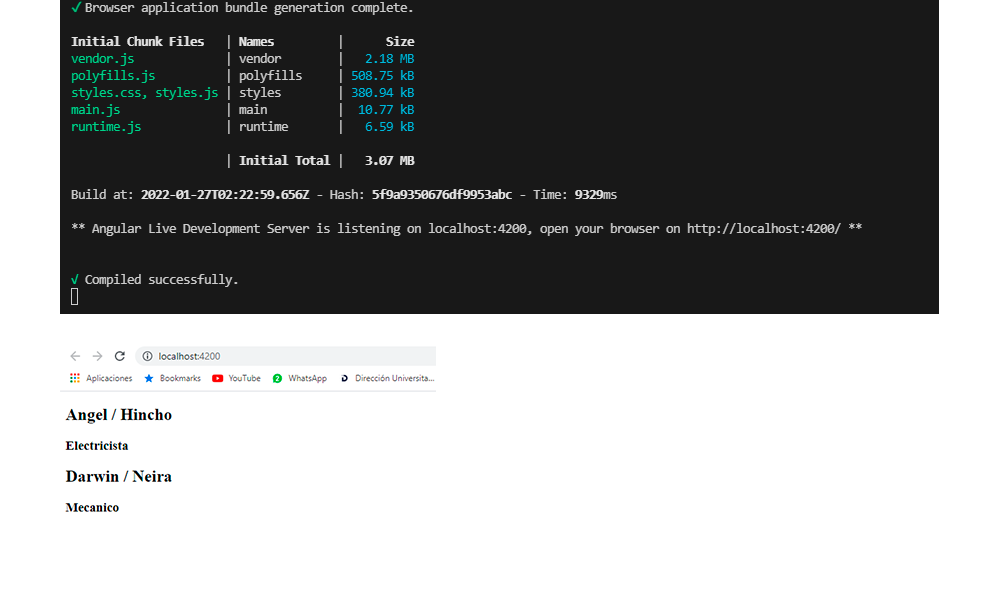Click polyfills.js in terminal output

click(113, 75)
